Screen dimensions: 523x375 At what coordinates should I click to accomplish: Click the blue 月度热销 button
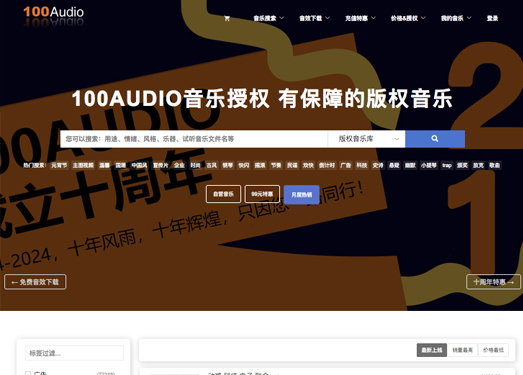coord(302,195)
